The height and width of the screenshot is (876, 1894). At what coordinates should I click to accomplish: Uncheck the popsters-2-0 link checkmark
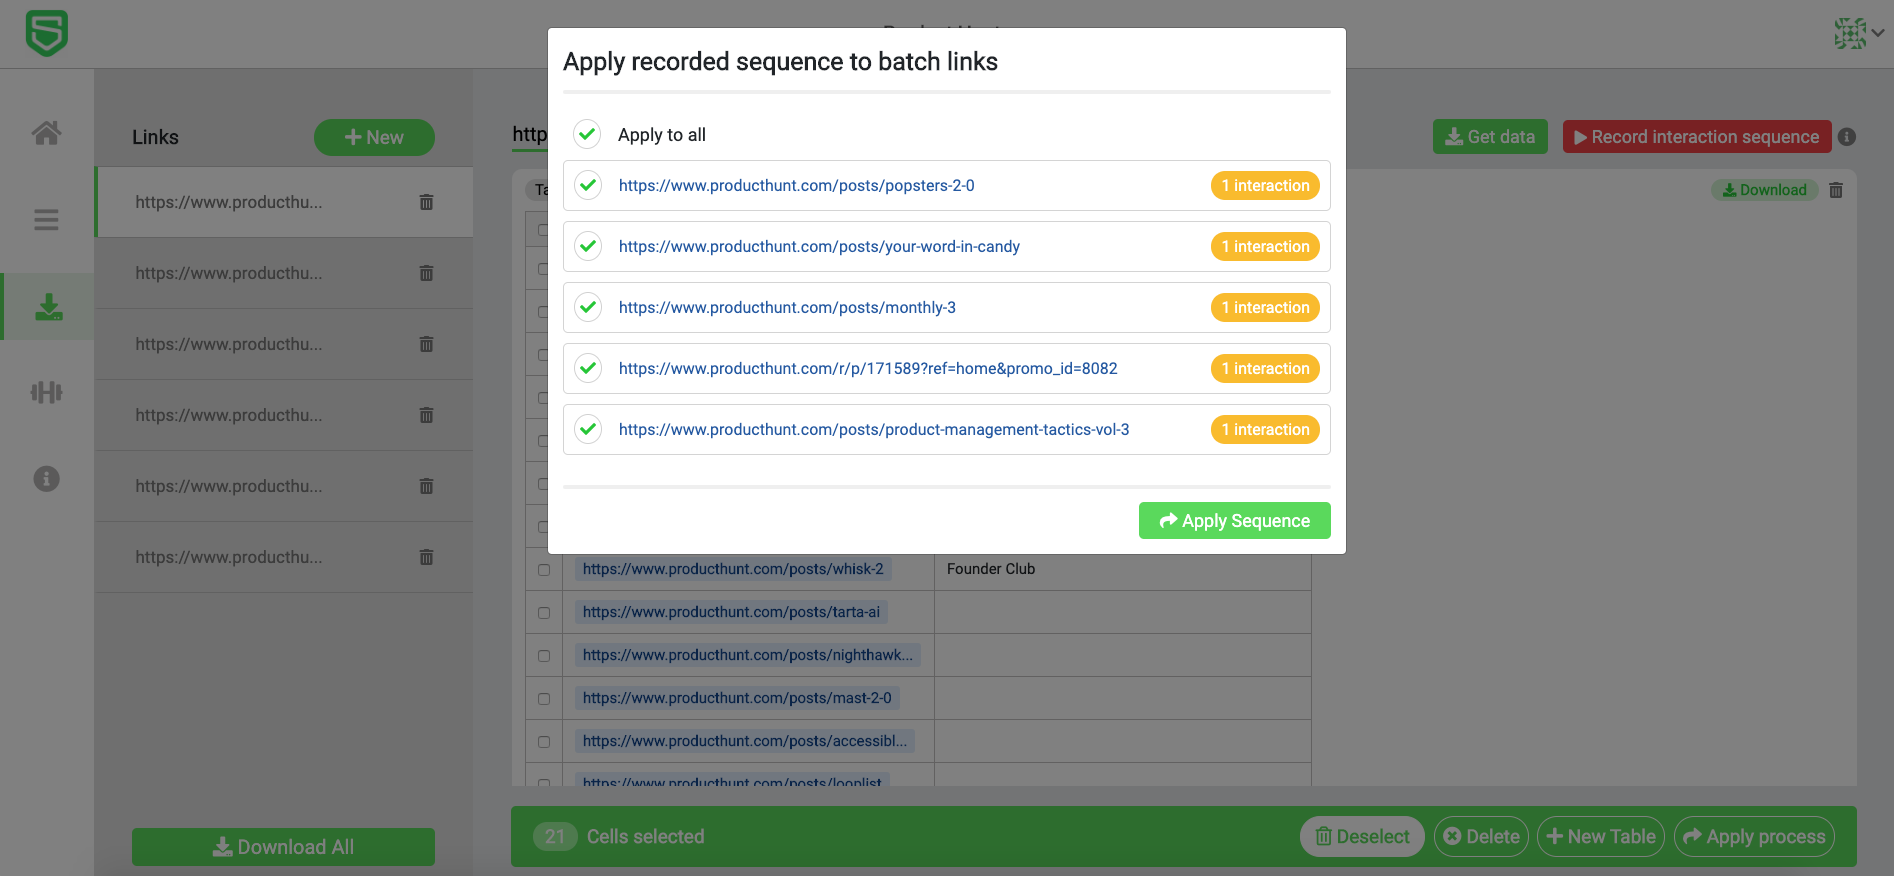tap(588, 185)
